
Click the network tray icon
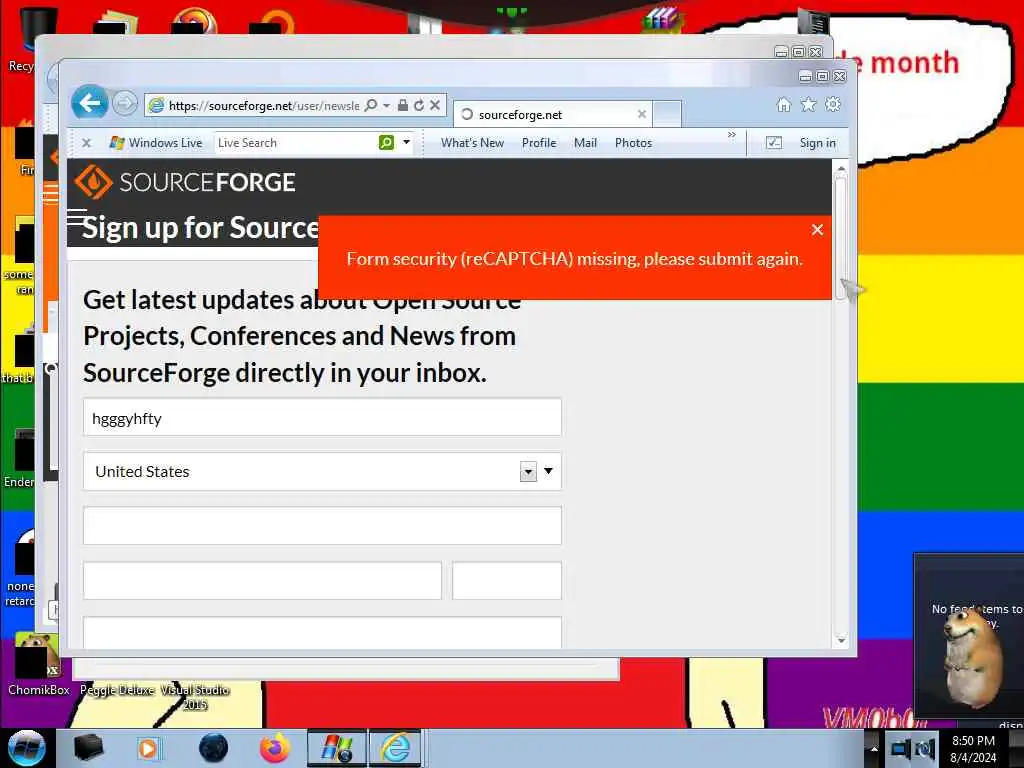[901, 749]
